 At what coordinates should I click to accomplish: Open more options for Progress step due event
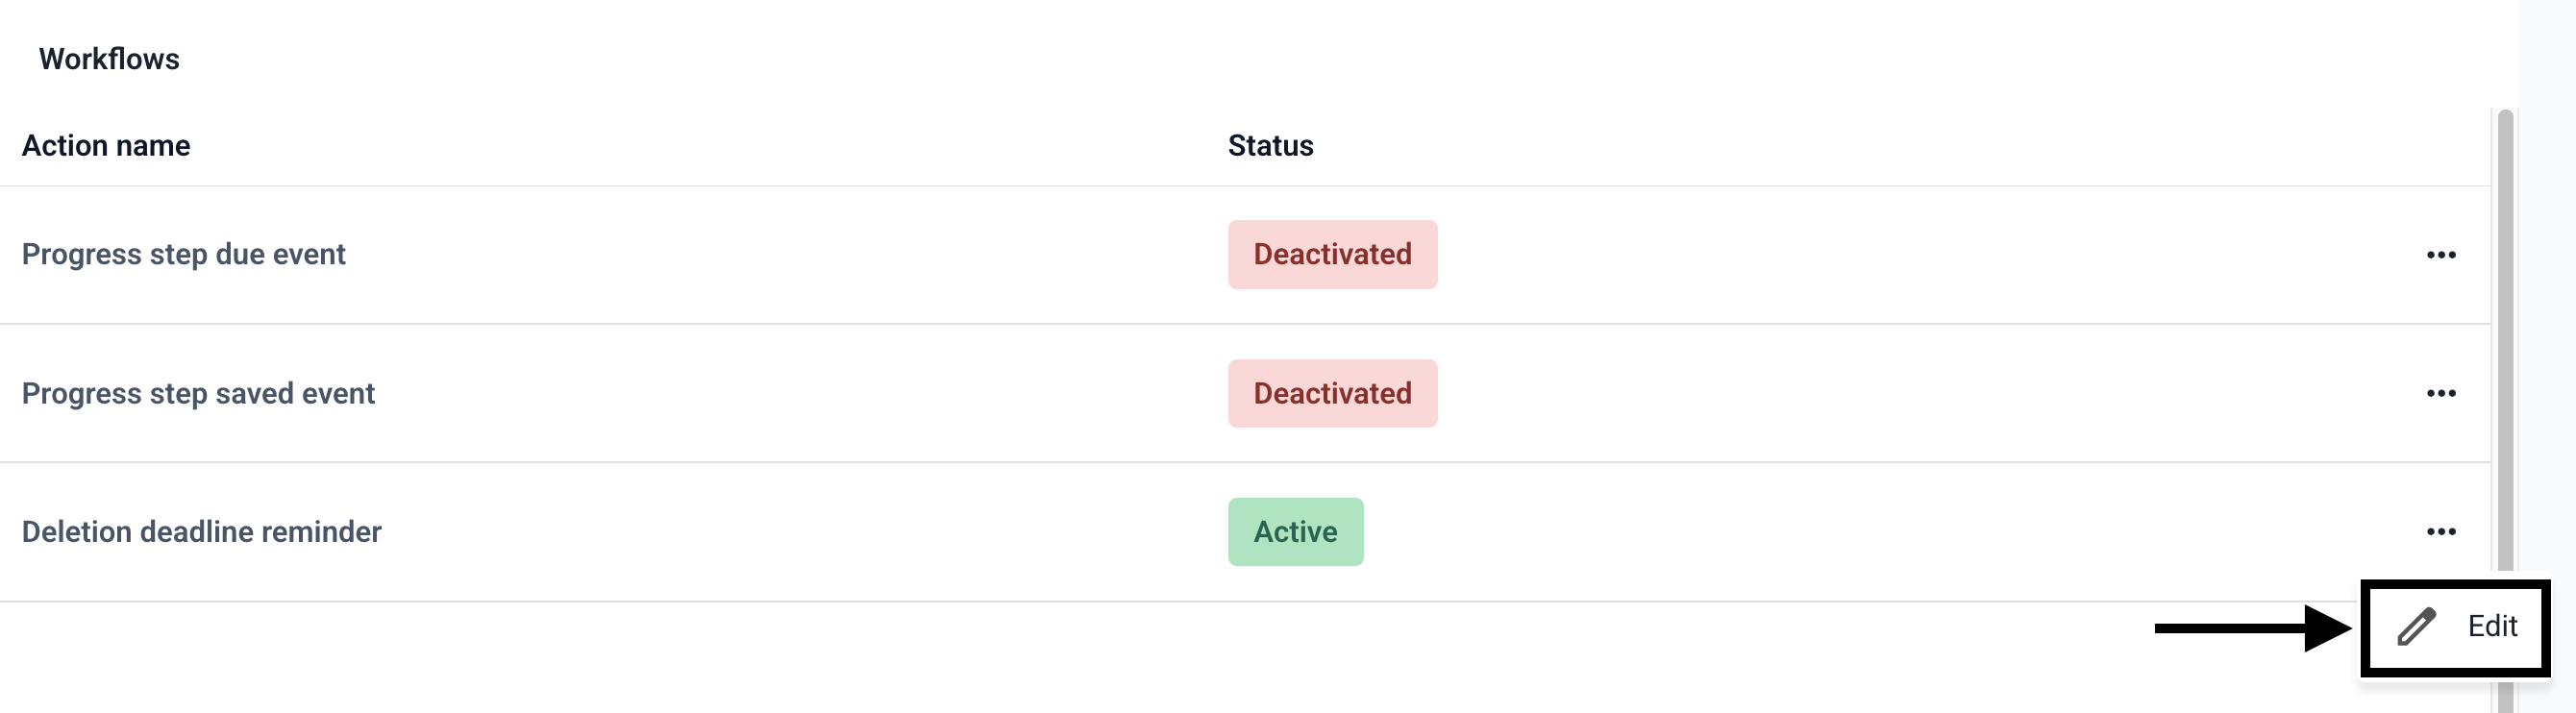[x=2440, y=255]
